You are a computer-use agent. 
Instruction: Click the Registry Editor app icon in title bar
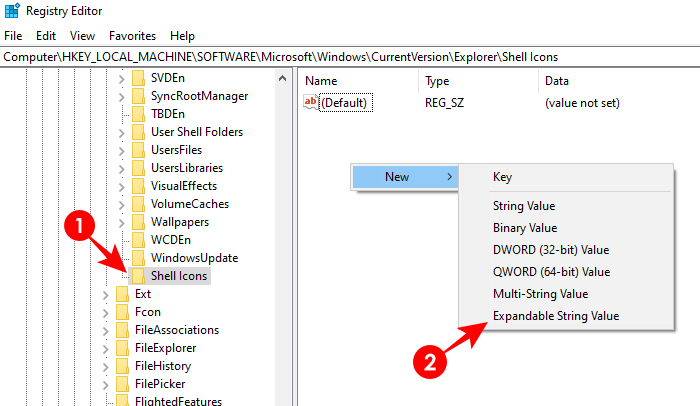11,12
